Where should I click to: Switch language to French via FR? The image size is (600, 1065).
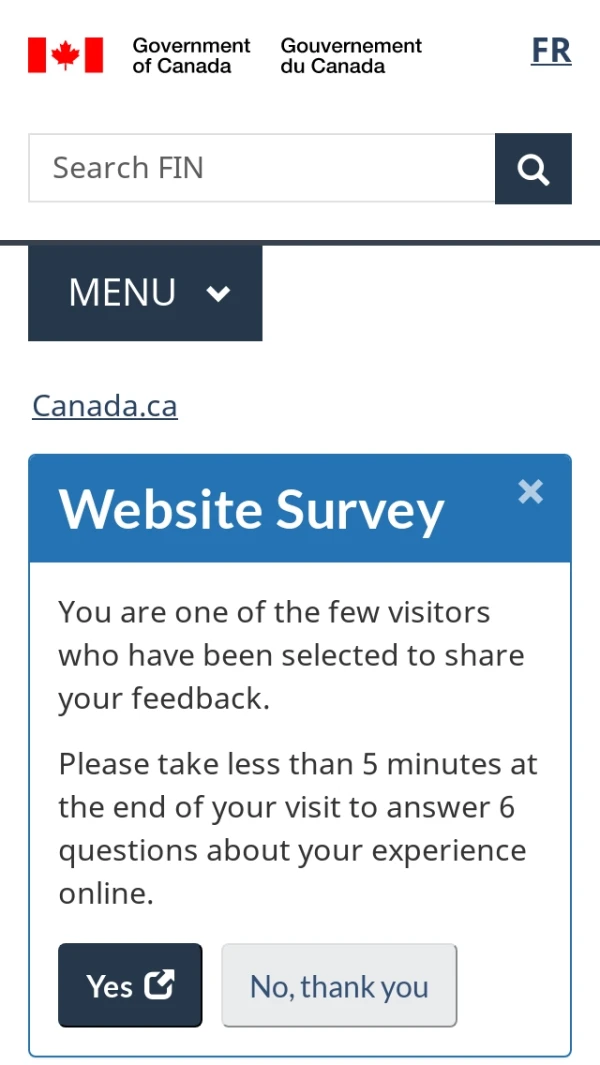coord(551,51)
